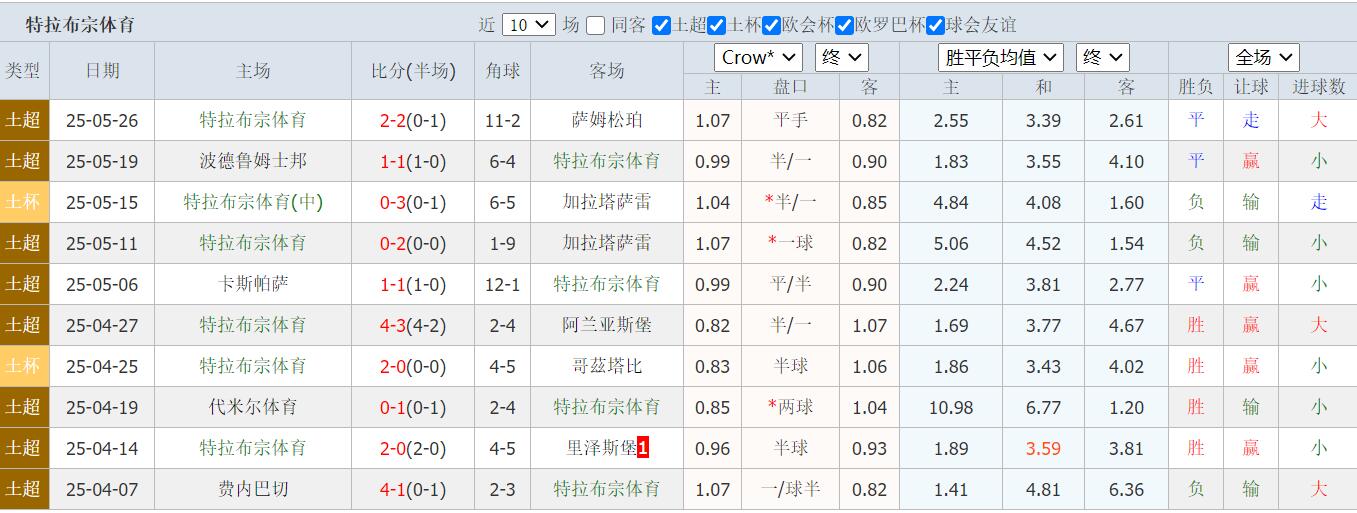Viewport: 1357px width, 513px height.
Task: Uncheck the 欧罗巴杯 filter checkbox
Action: coord(844,25)
